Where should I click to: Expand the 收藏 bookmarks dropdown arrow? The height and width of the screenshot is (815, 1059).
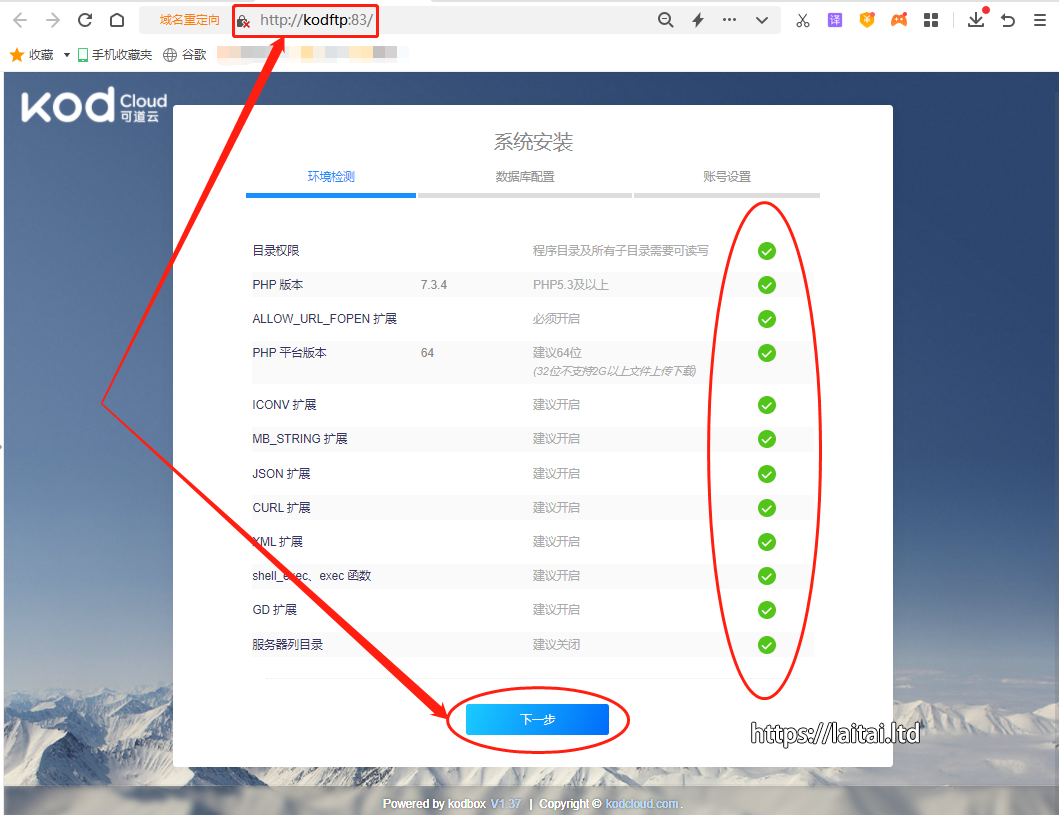tap(67, 55)
